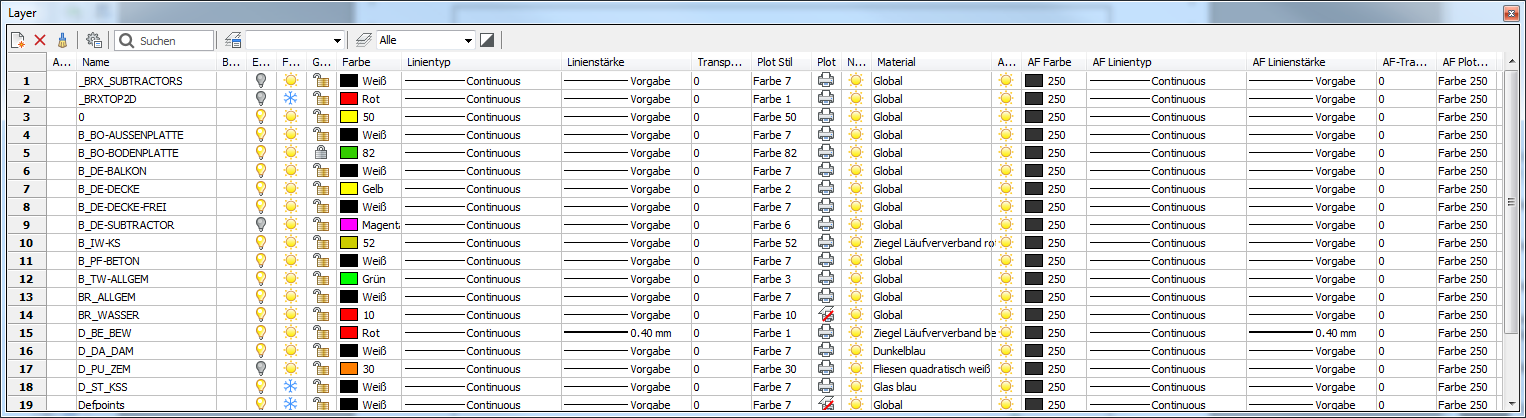Click the new layer icon in toolbar
This screenshot has width=1526, height=418.
pos(17,40)
